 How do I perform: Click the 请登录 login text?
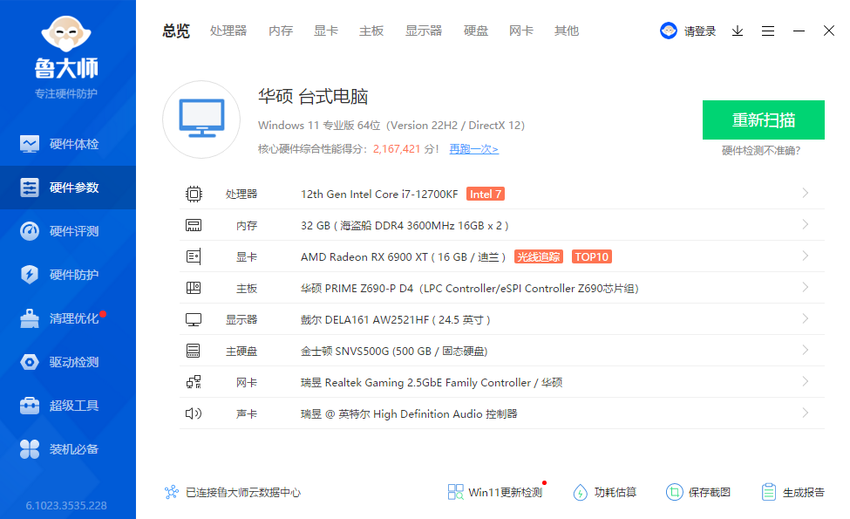click(x=700, y=31)
